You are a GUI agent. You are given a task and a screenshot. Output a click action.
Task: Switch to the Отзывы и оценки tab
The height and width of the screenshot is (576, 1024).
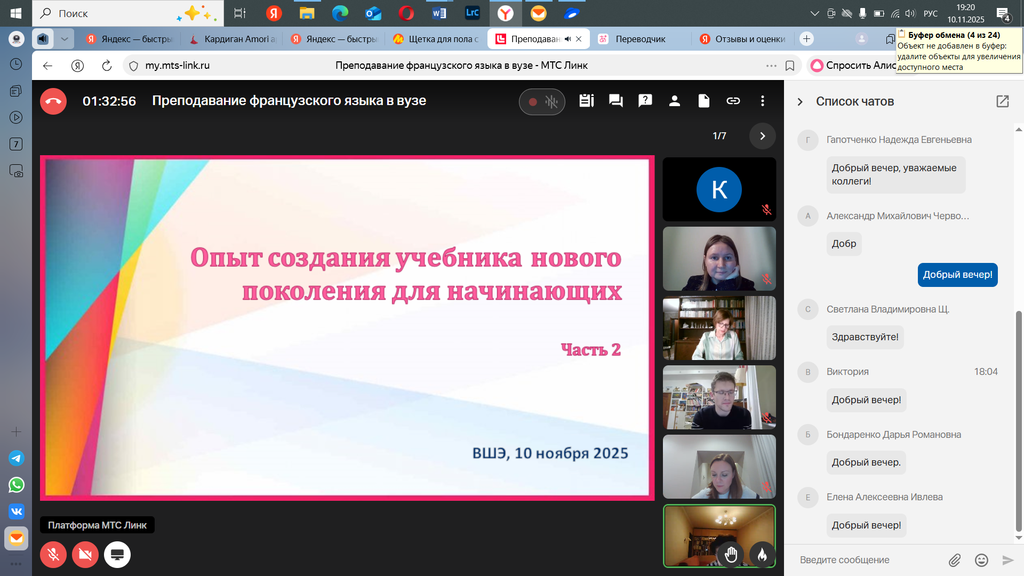point(748,39)
